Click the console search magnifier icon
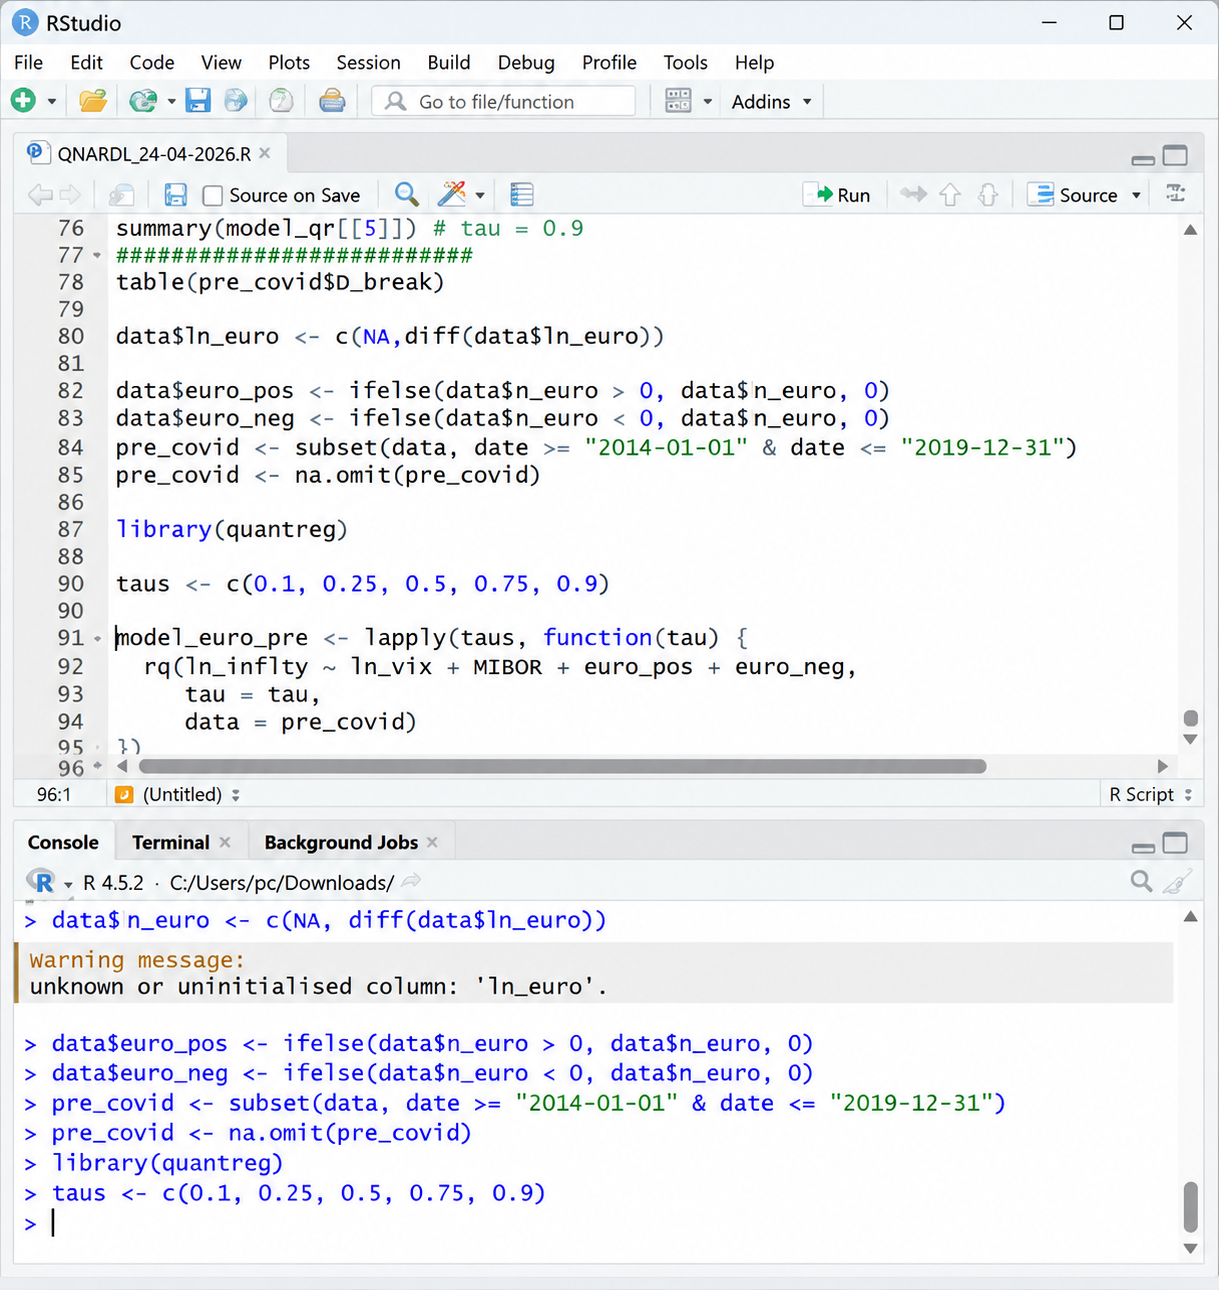The image size is (1219, 1290). 1141,881
